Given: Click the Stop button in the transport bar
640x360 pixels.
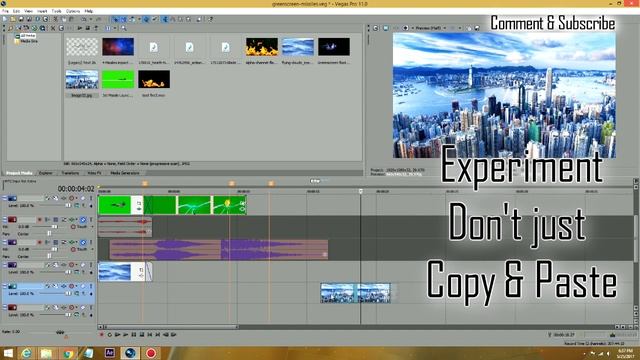Looking at the screenshot, I should [142, 334].
